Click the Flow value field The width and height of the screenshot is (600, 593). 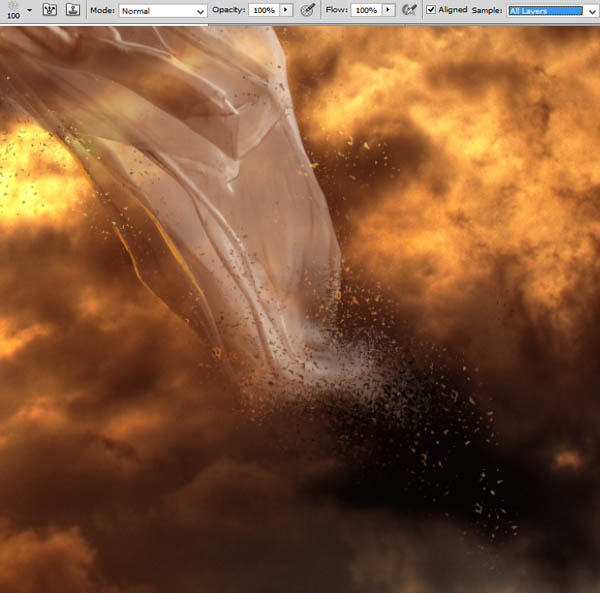tap(366, 10)
